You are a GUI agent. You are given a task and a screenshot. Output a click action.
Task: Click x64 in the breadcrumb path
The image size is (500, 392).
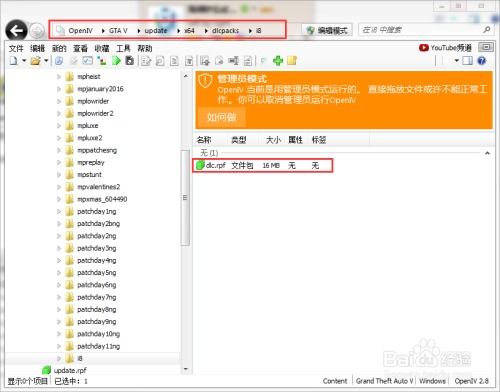click(189, 31)
